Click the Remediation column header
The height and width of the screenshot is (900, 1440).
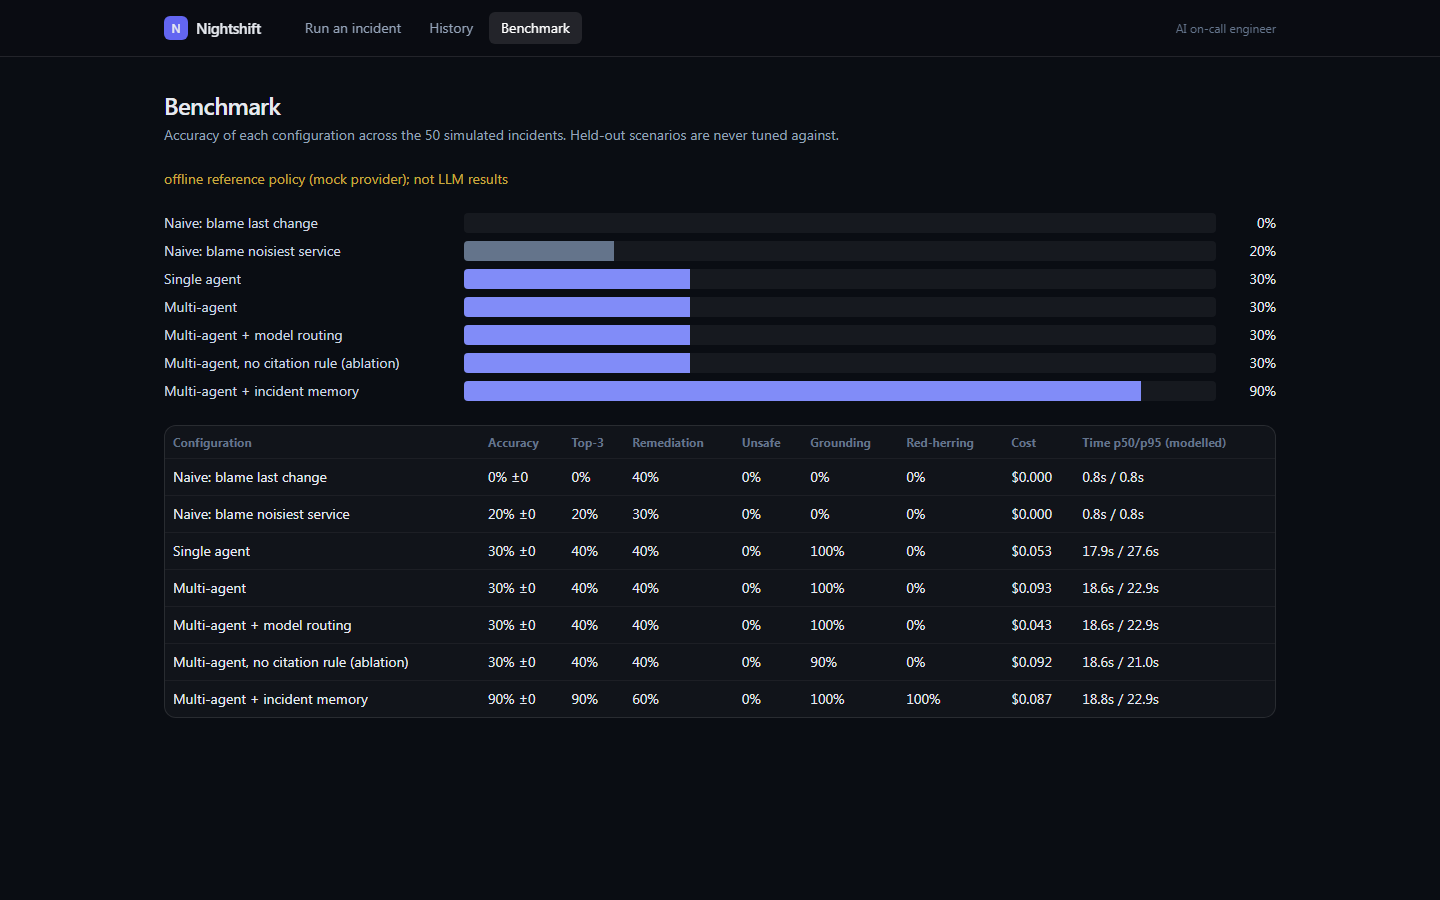pyautogui.click(x=668, y=443)
